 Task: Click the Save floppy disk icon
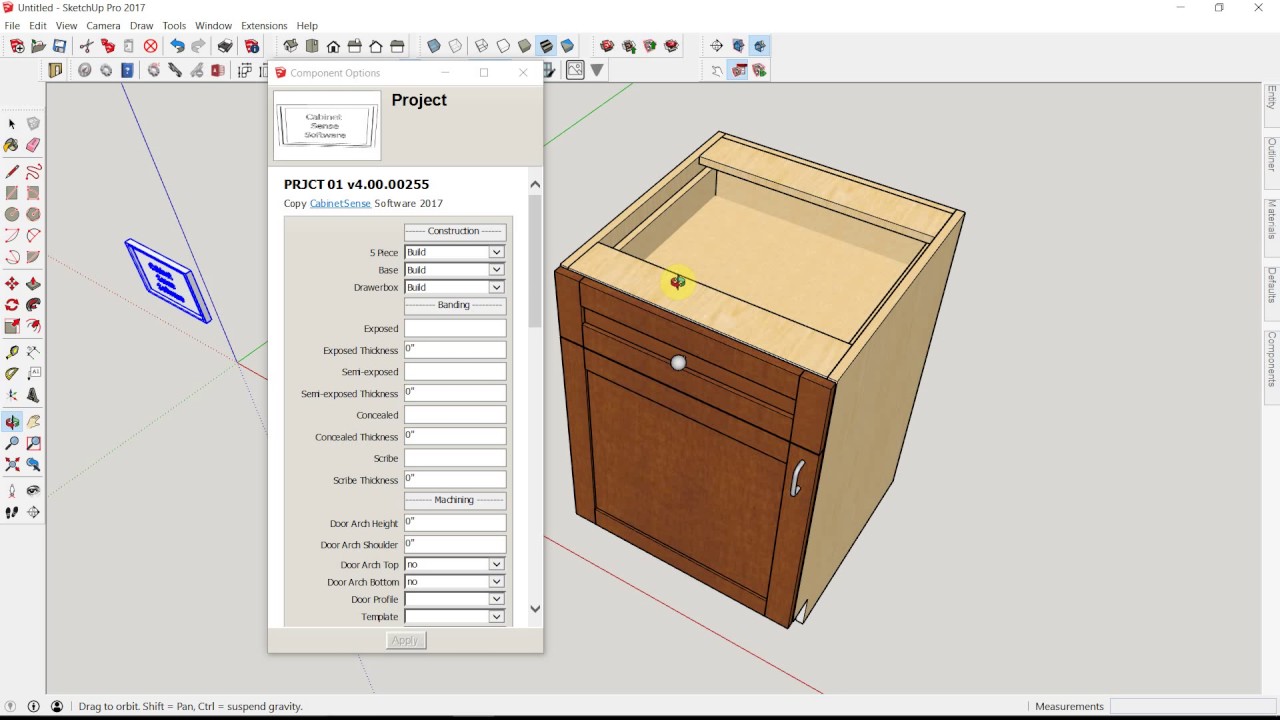click(59, 46)
